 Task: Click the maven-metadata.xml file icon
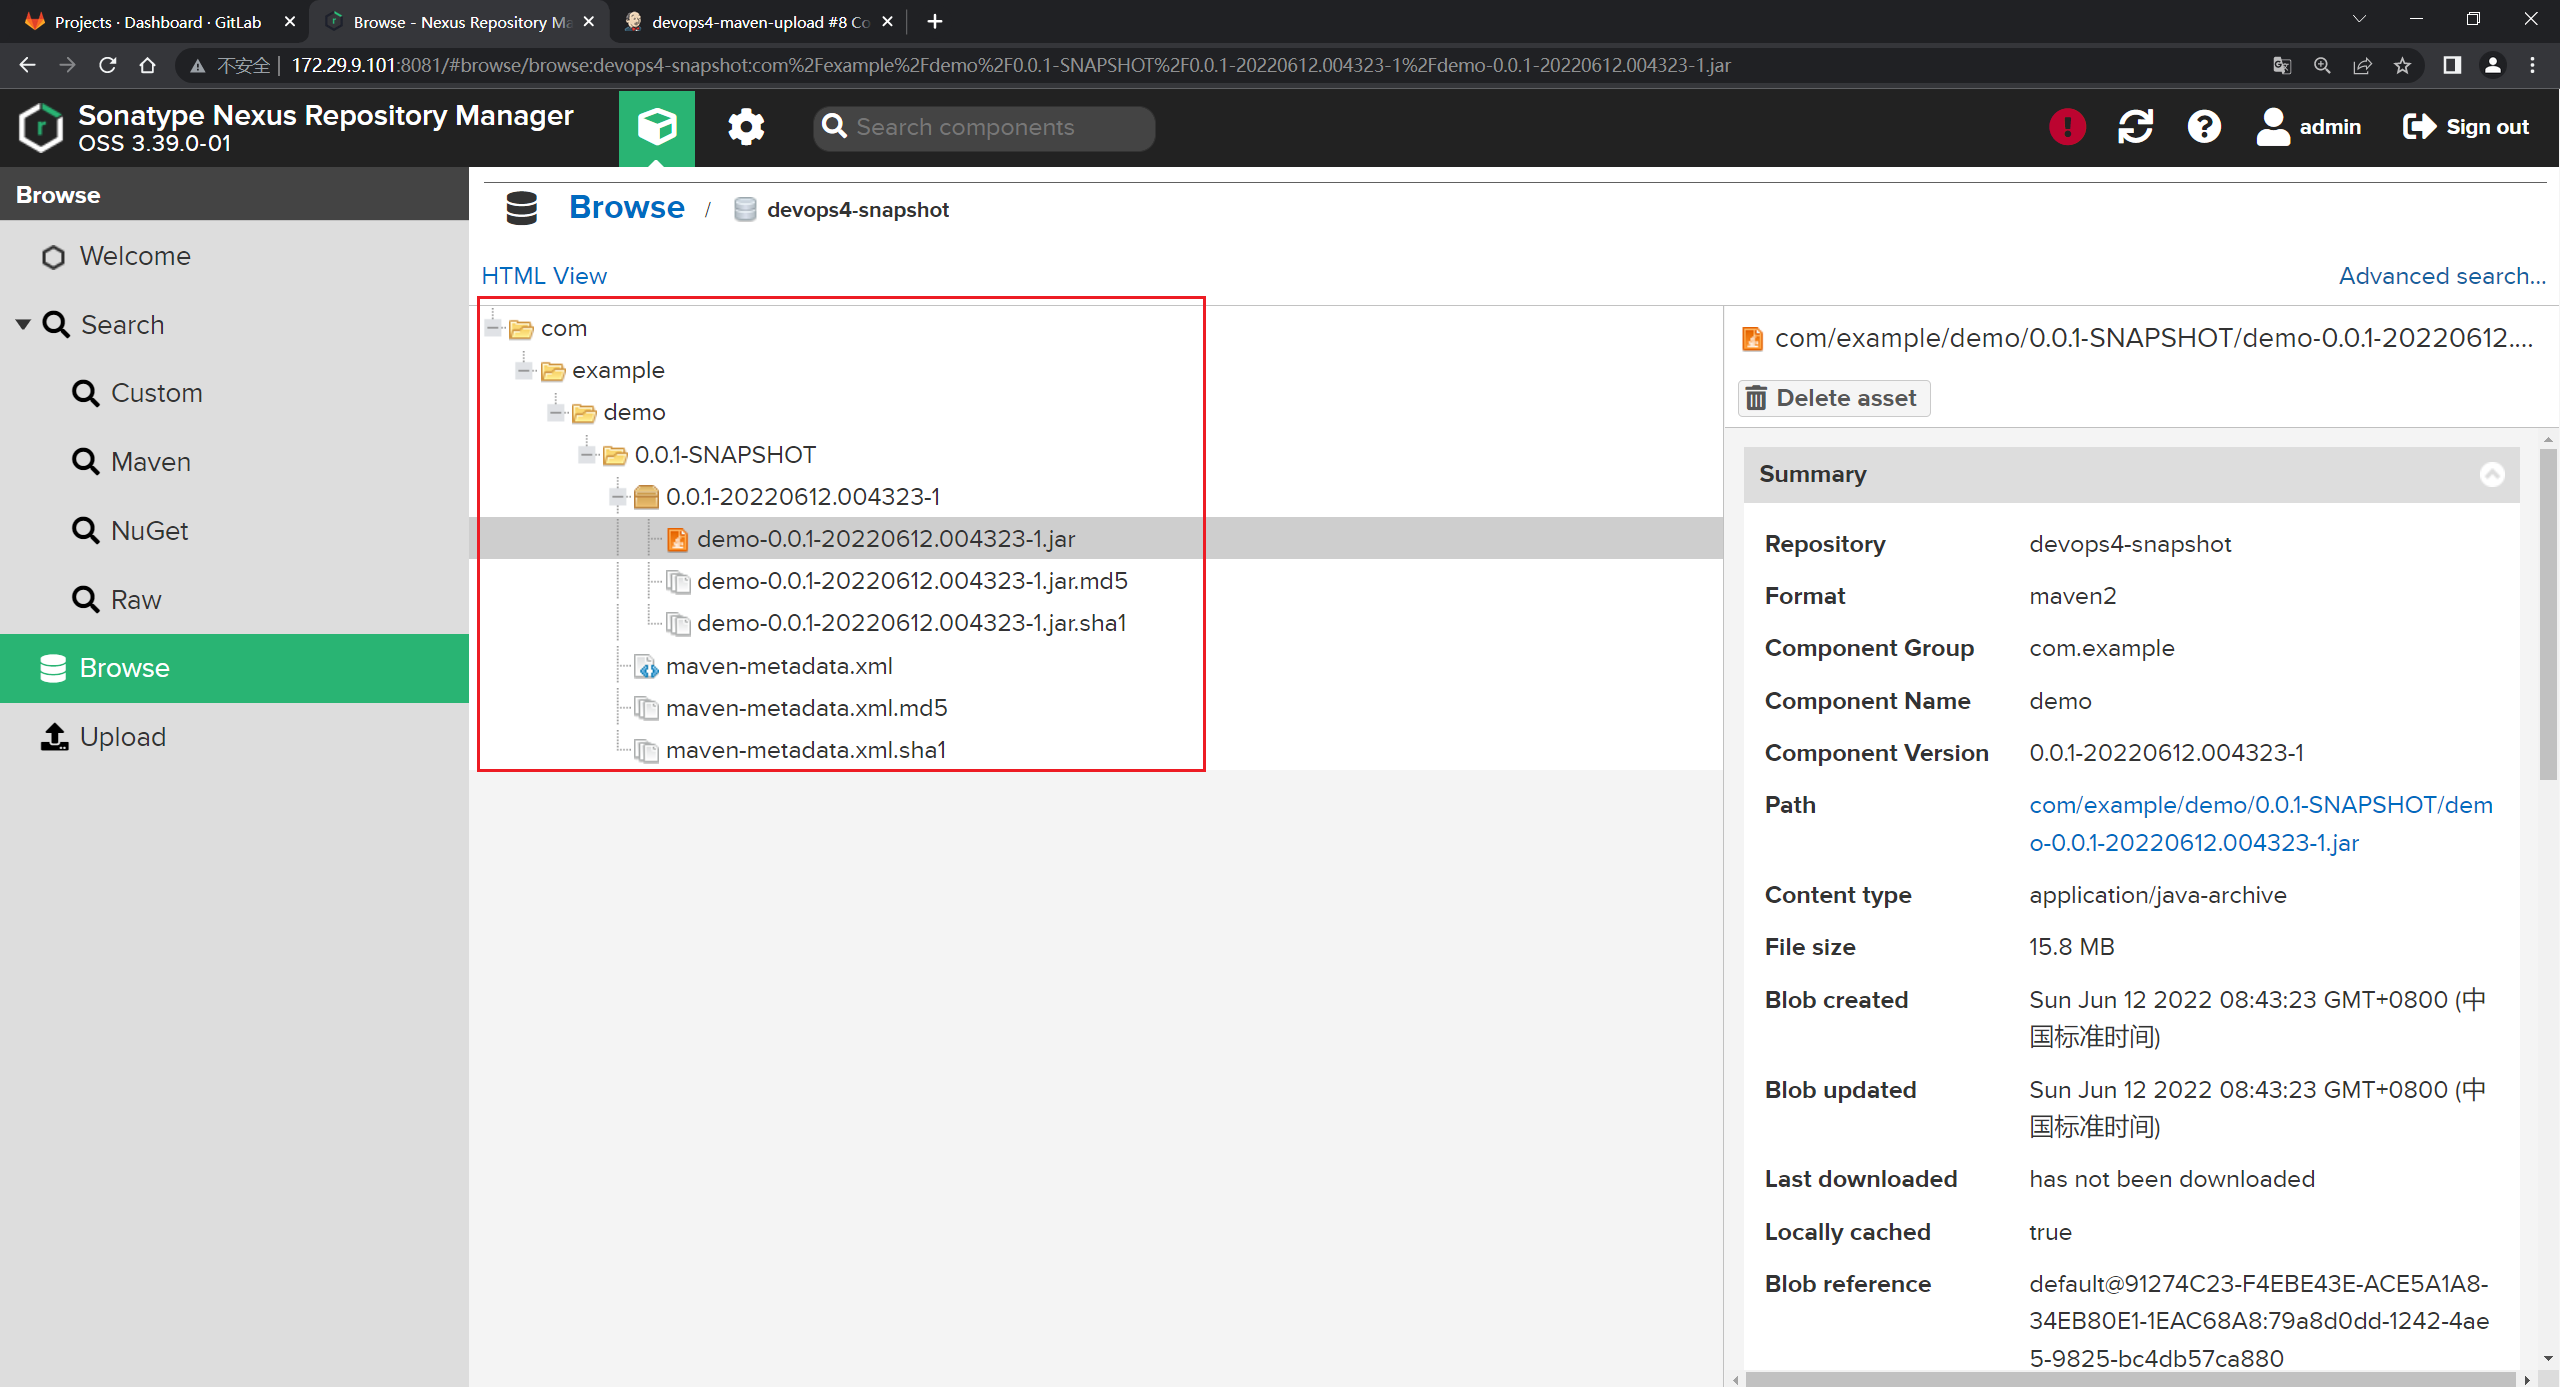(x=647, y=666)
